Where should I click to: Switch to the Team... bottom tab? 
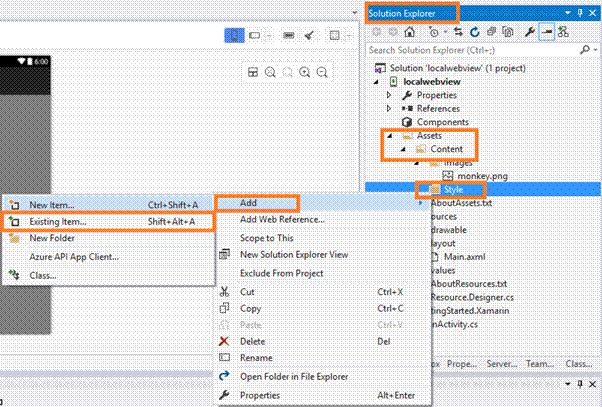pyautogui.click(x=539, y=364)
